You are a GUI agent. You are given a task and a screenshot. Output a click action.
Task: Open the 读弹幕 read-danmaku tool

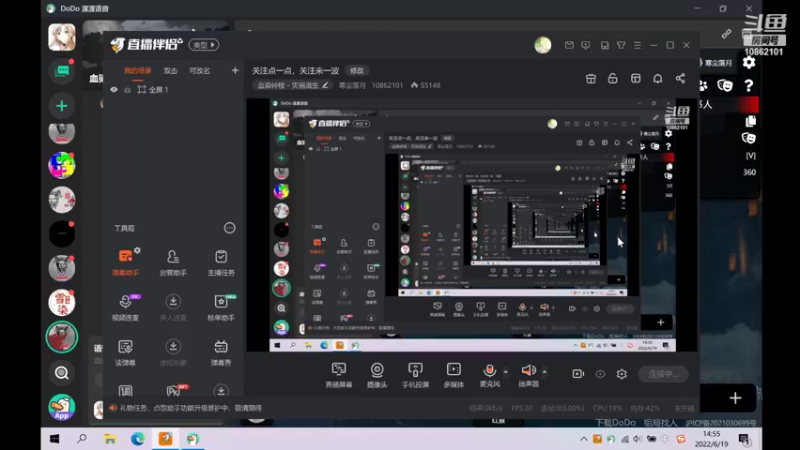point(125,352)
